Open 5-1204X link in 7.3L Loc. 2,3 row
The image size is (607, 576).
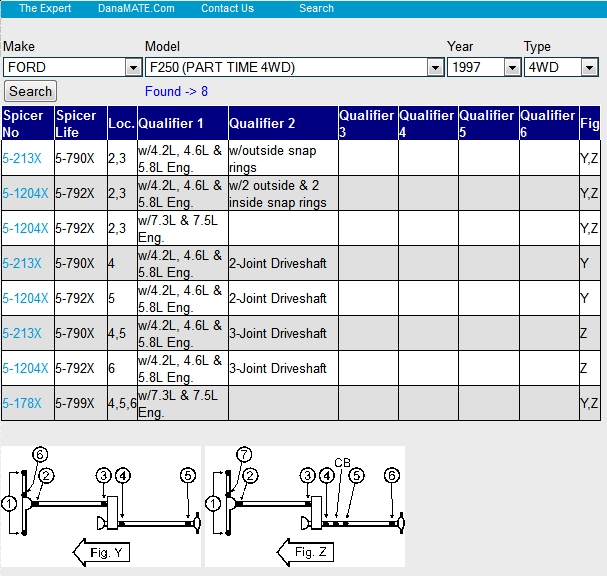point(26,228)
